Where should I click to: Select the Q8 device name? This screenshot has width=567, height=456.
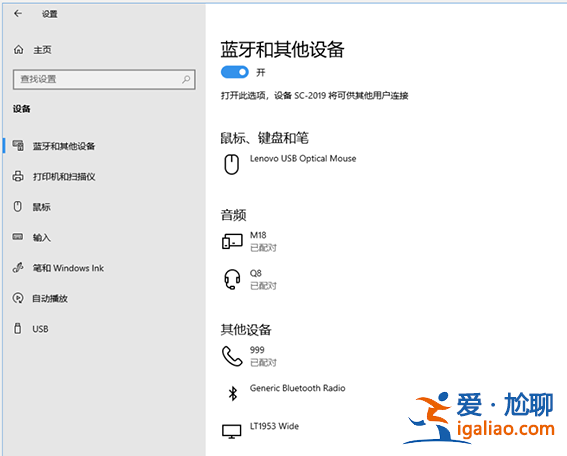tap(255, 273)
